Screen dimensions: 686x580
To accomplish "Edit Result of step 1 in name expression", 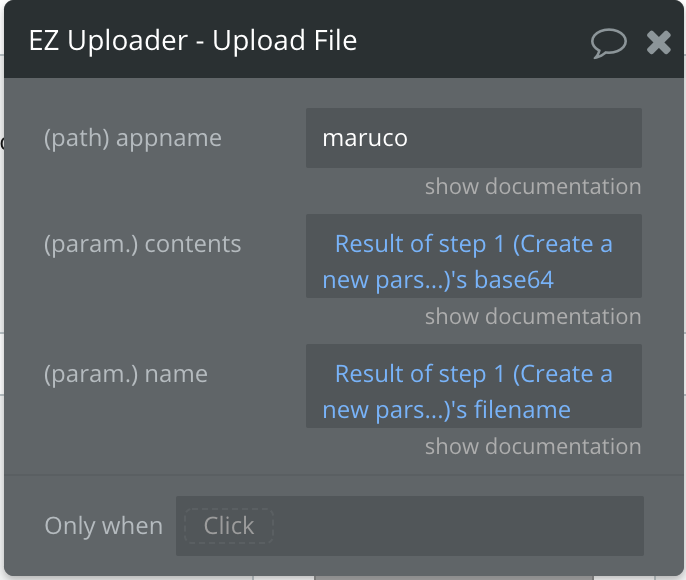I will coord(420,374).
